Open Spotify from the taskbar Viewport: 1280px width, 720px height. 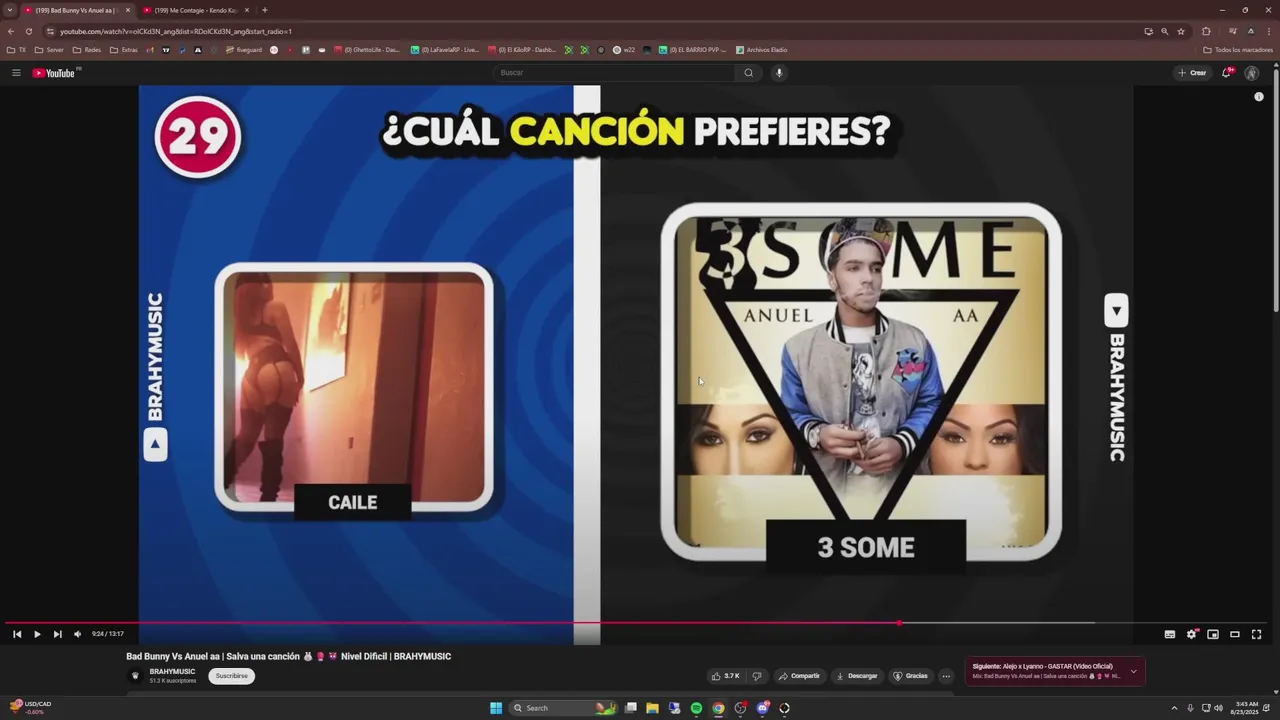pyautogui.click(x=696, y=708)
